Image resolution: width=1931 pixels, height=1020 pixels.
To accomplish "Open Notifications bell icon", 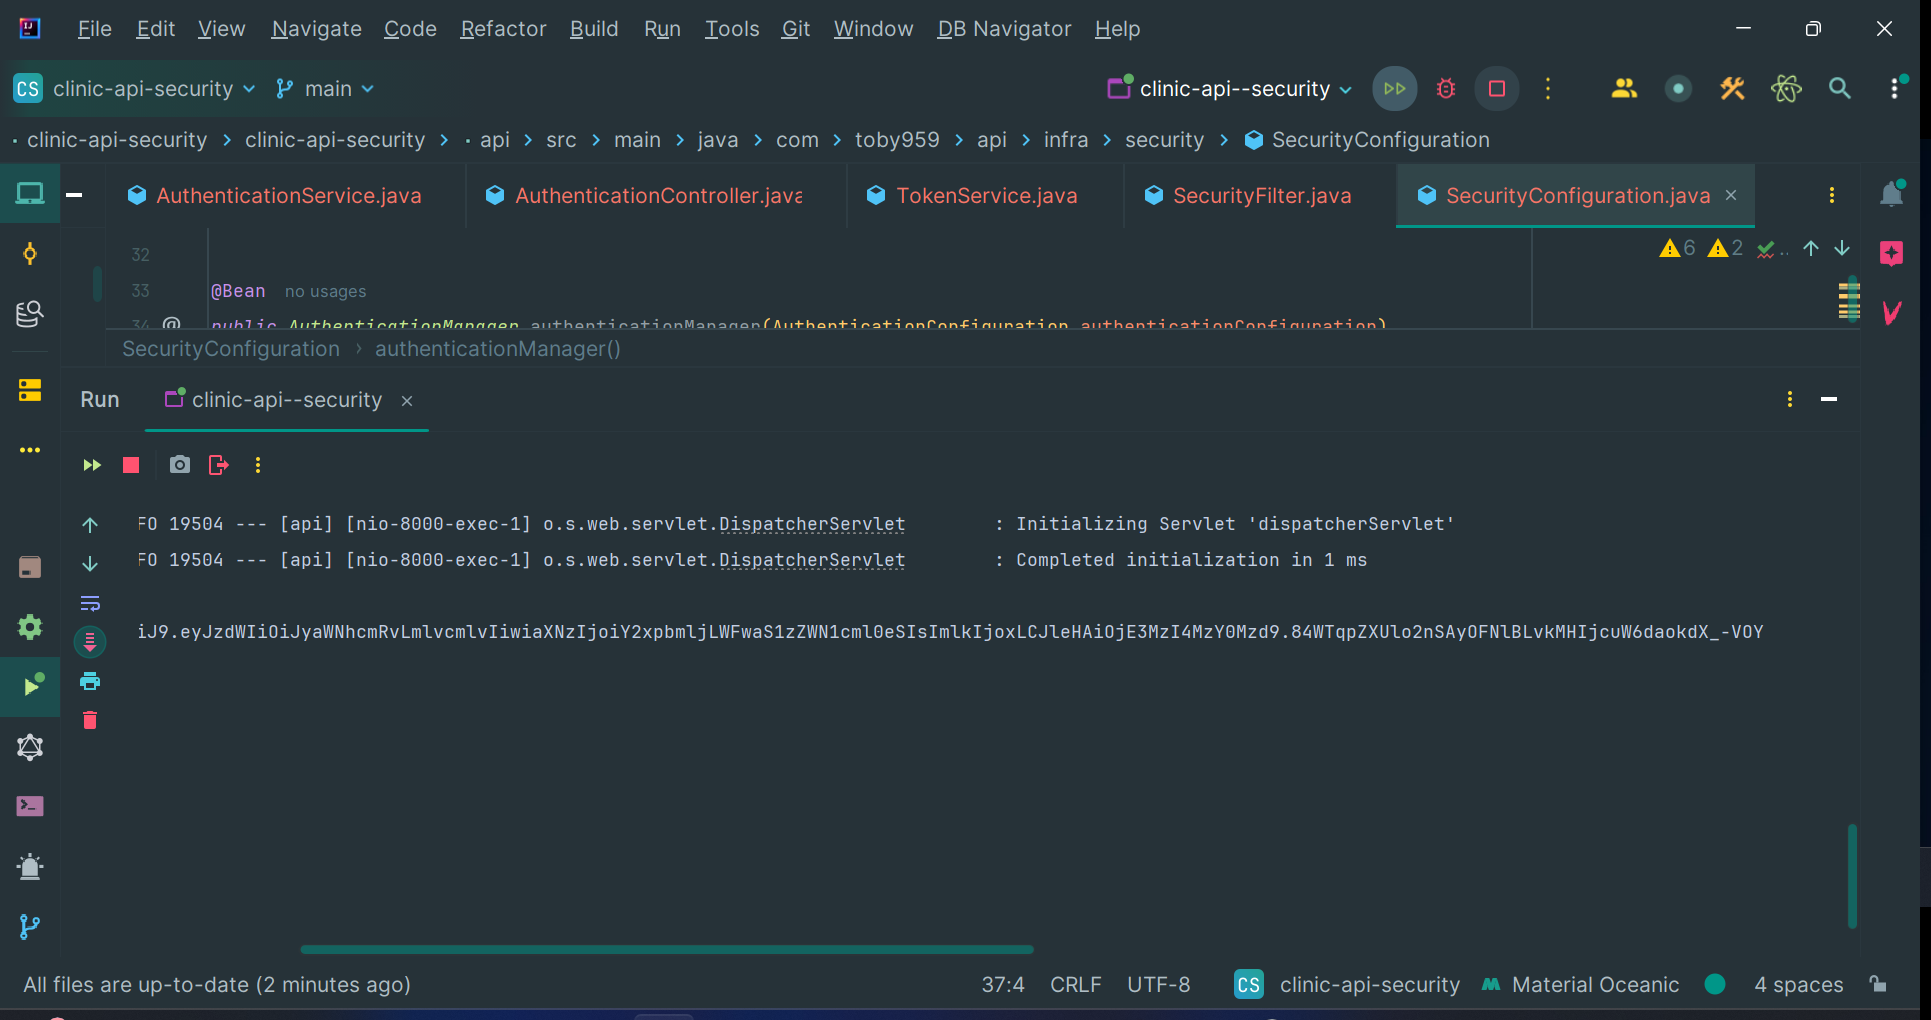I will [x=1891, y=193].
